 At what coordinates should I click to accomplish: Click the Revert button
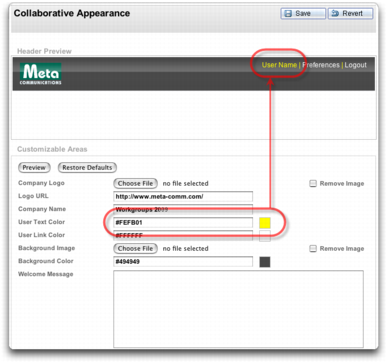tap(350, 14)
